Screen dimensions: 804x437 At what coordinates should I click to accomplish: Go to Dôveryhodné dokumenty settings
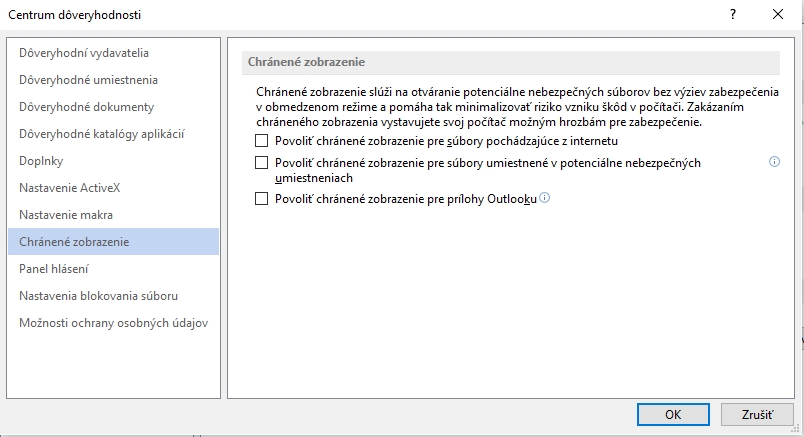pos(86,107)
